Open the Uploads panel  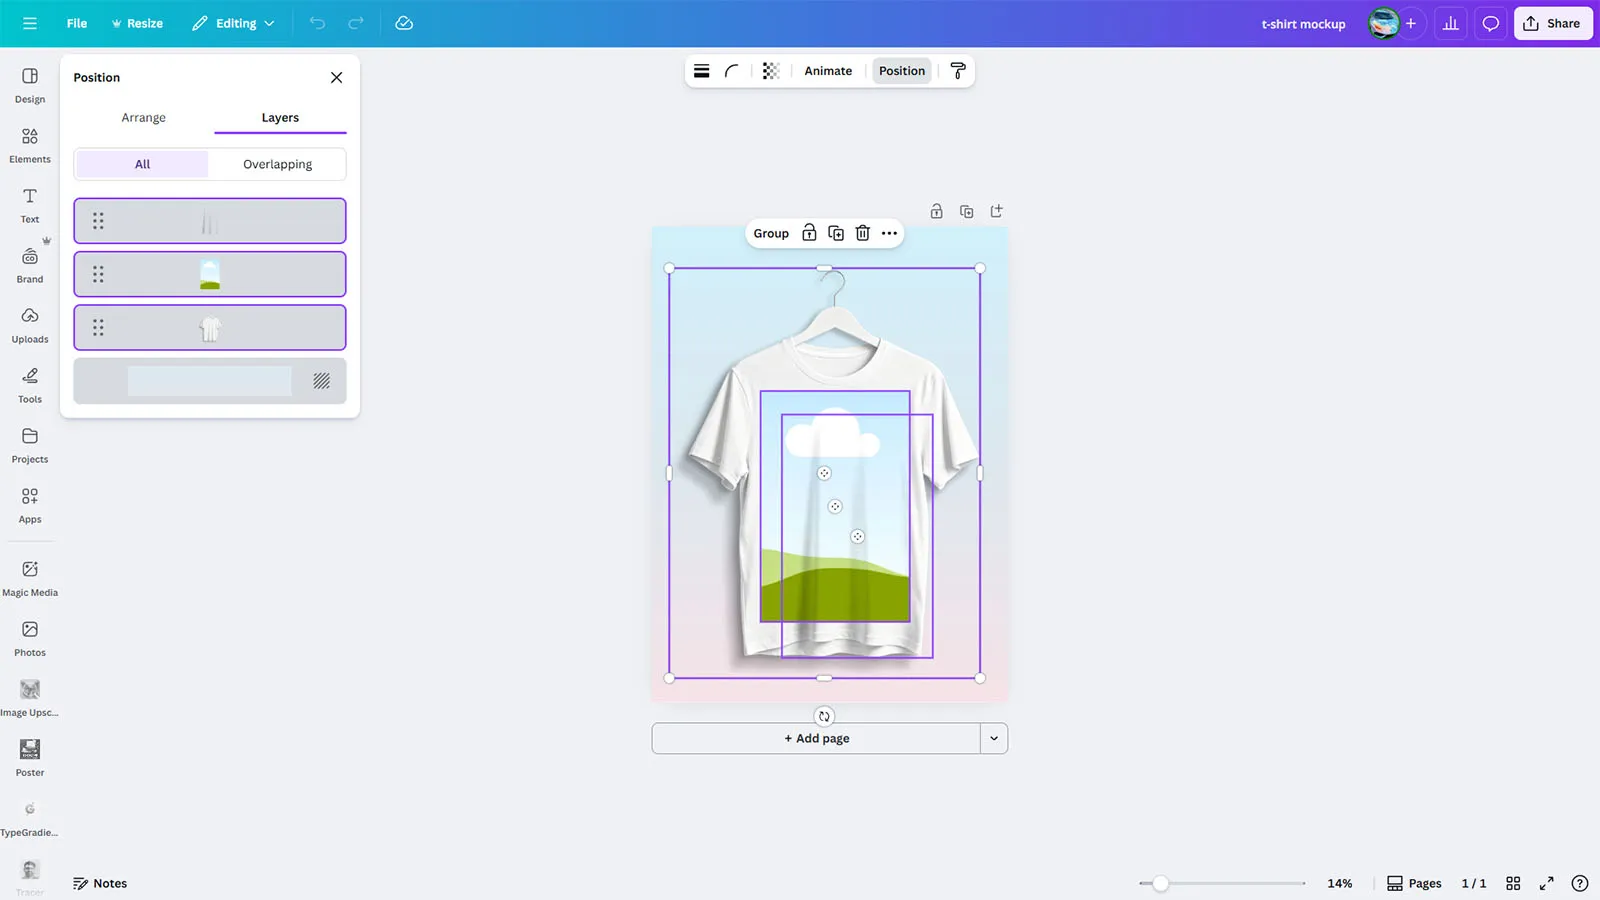click(30, 325)
